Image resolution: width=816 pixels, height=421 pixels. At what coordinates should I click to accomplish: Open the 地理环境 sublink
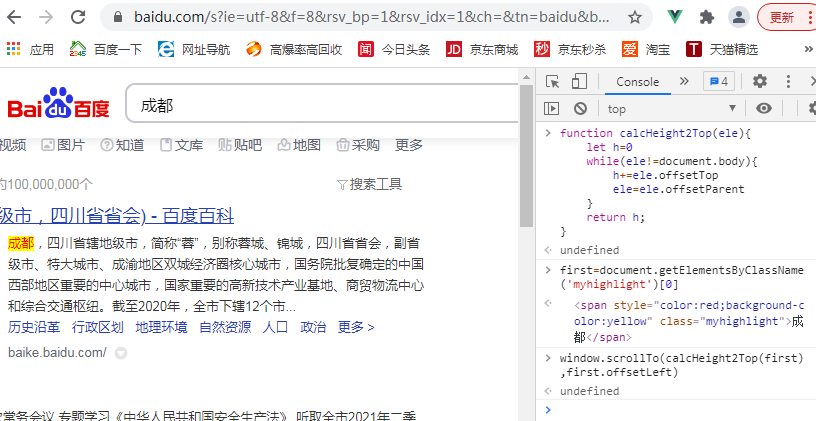click(x=161, y=327)
